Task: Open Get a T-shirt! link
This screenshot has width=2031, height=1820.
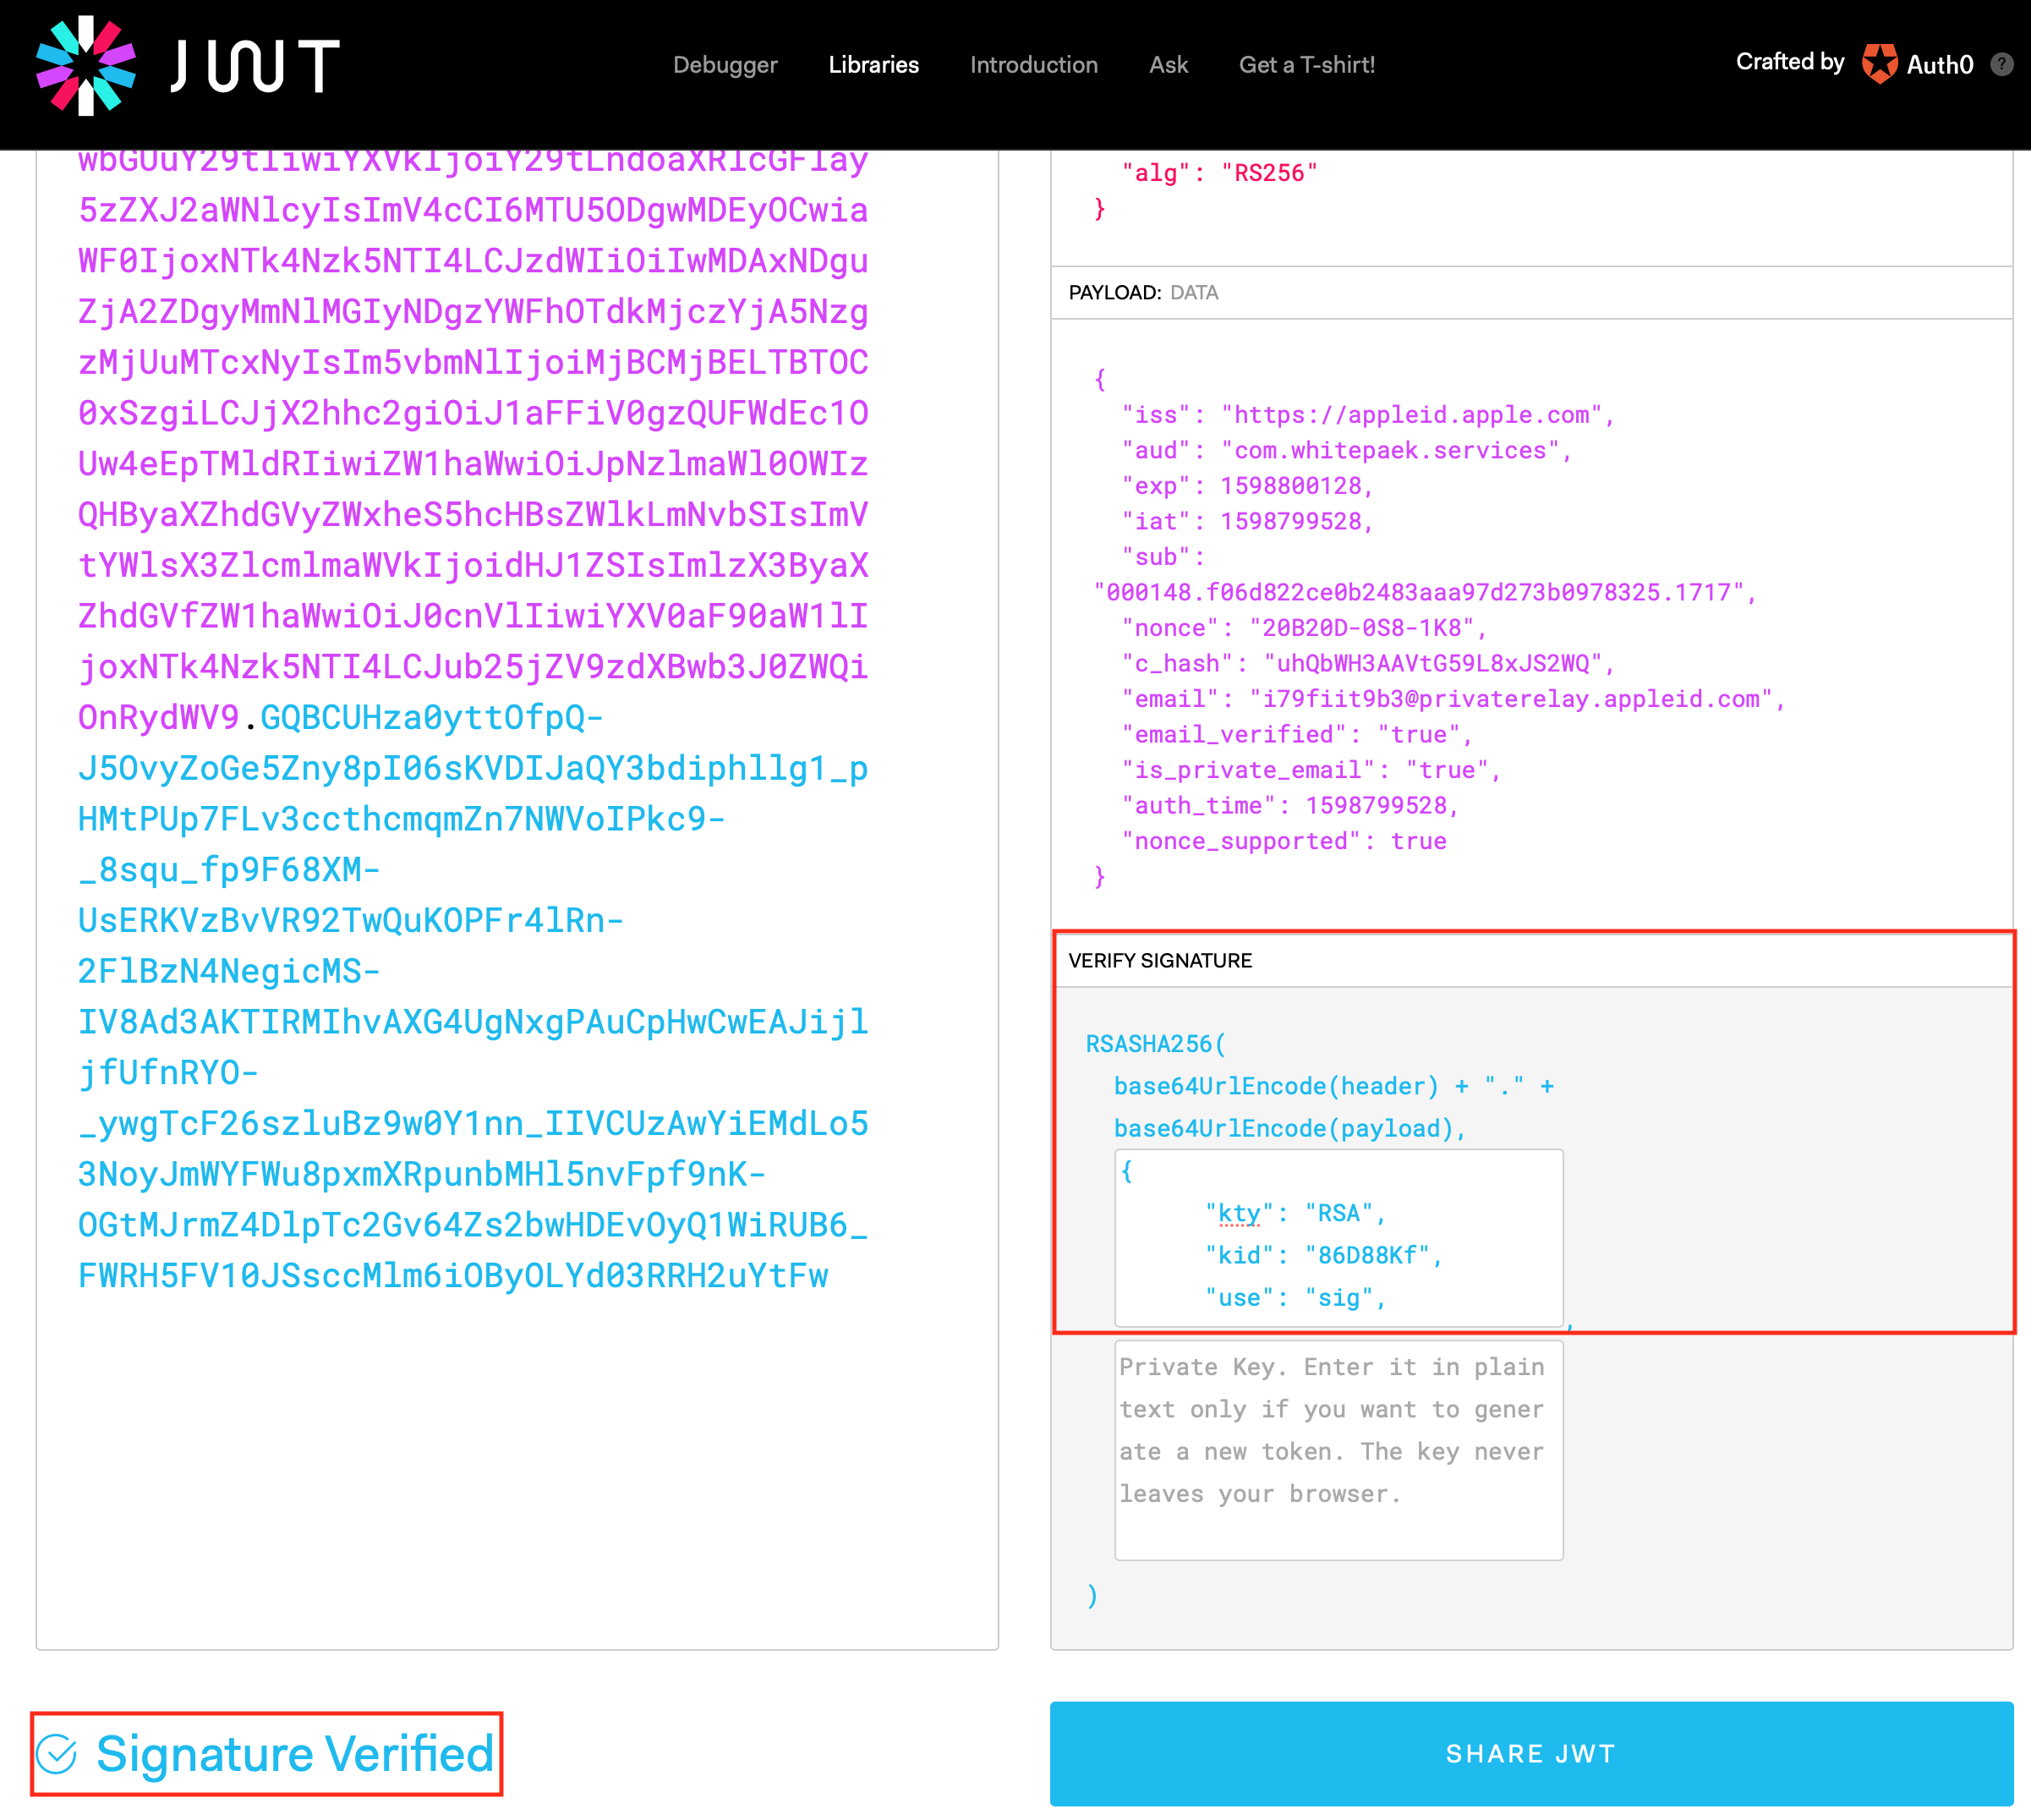Action: coord(1307,65)
